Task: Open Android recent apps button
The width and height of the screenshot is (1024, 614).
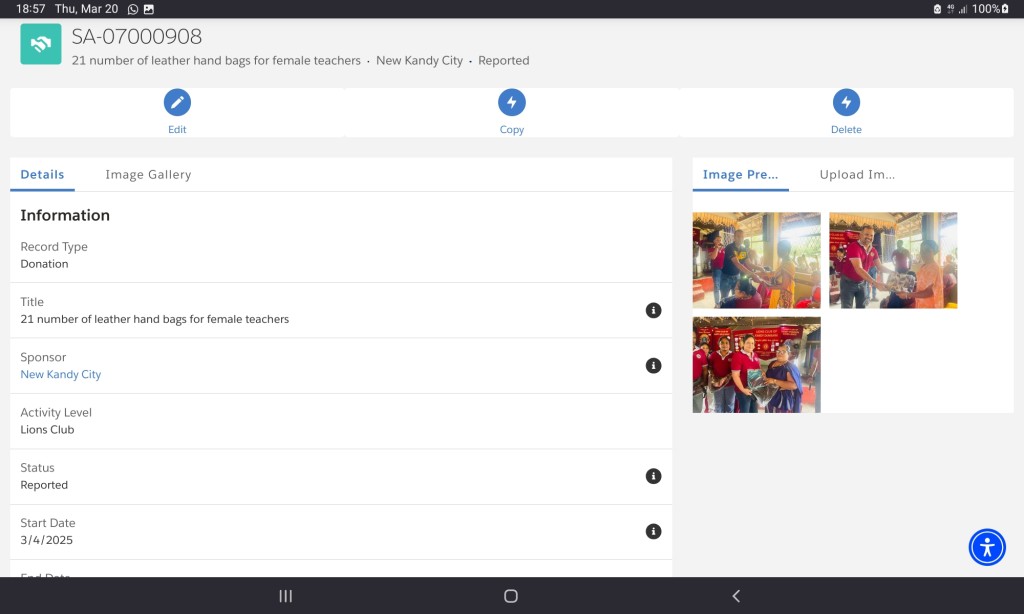Action: [285, 596]
